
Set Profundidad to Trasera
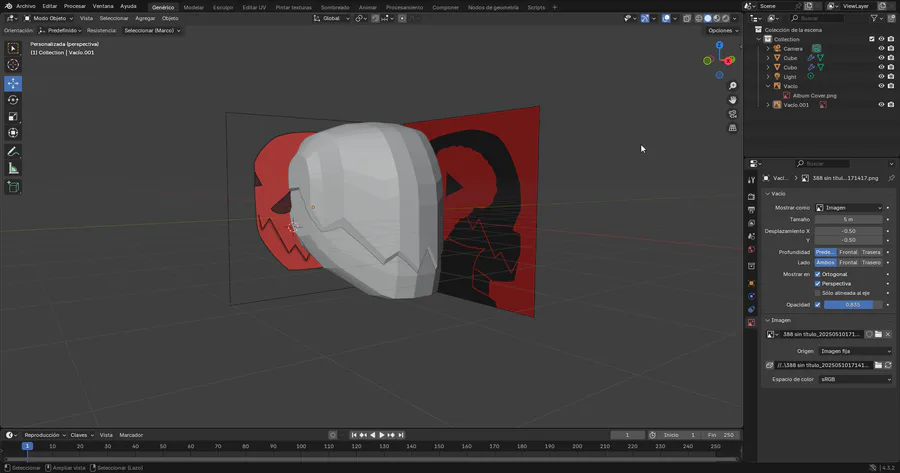click(x=871, y=253)
